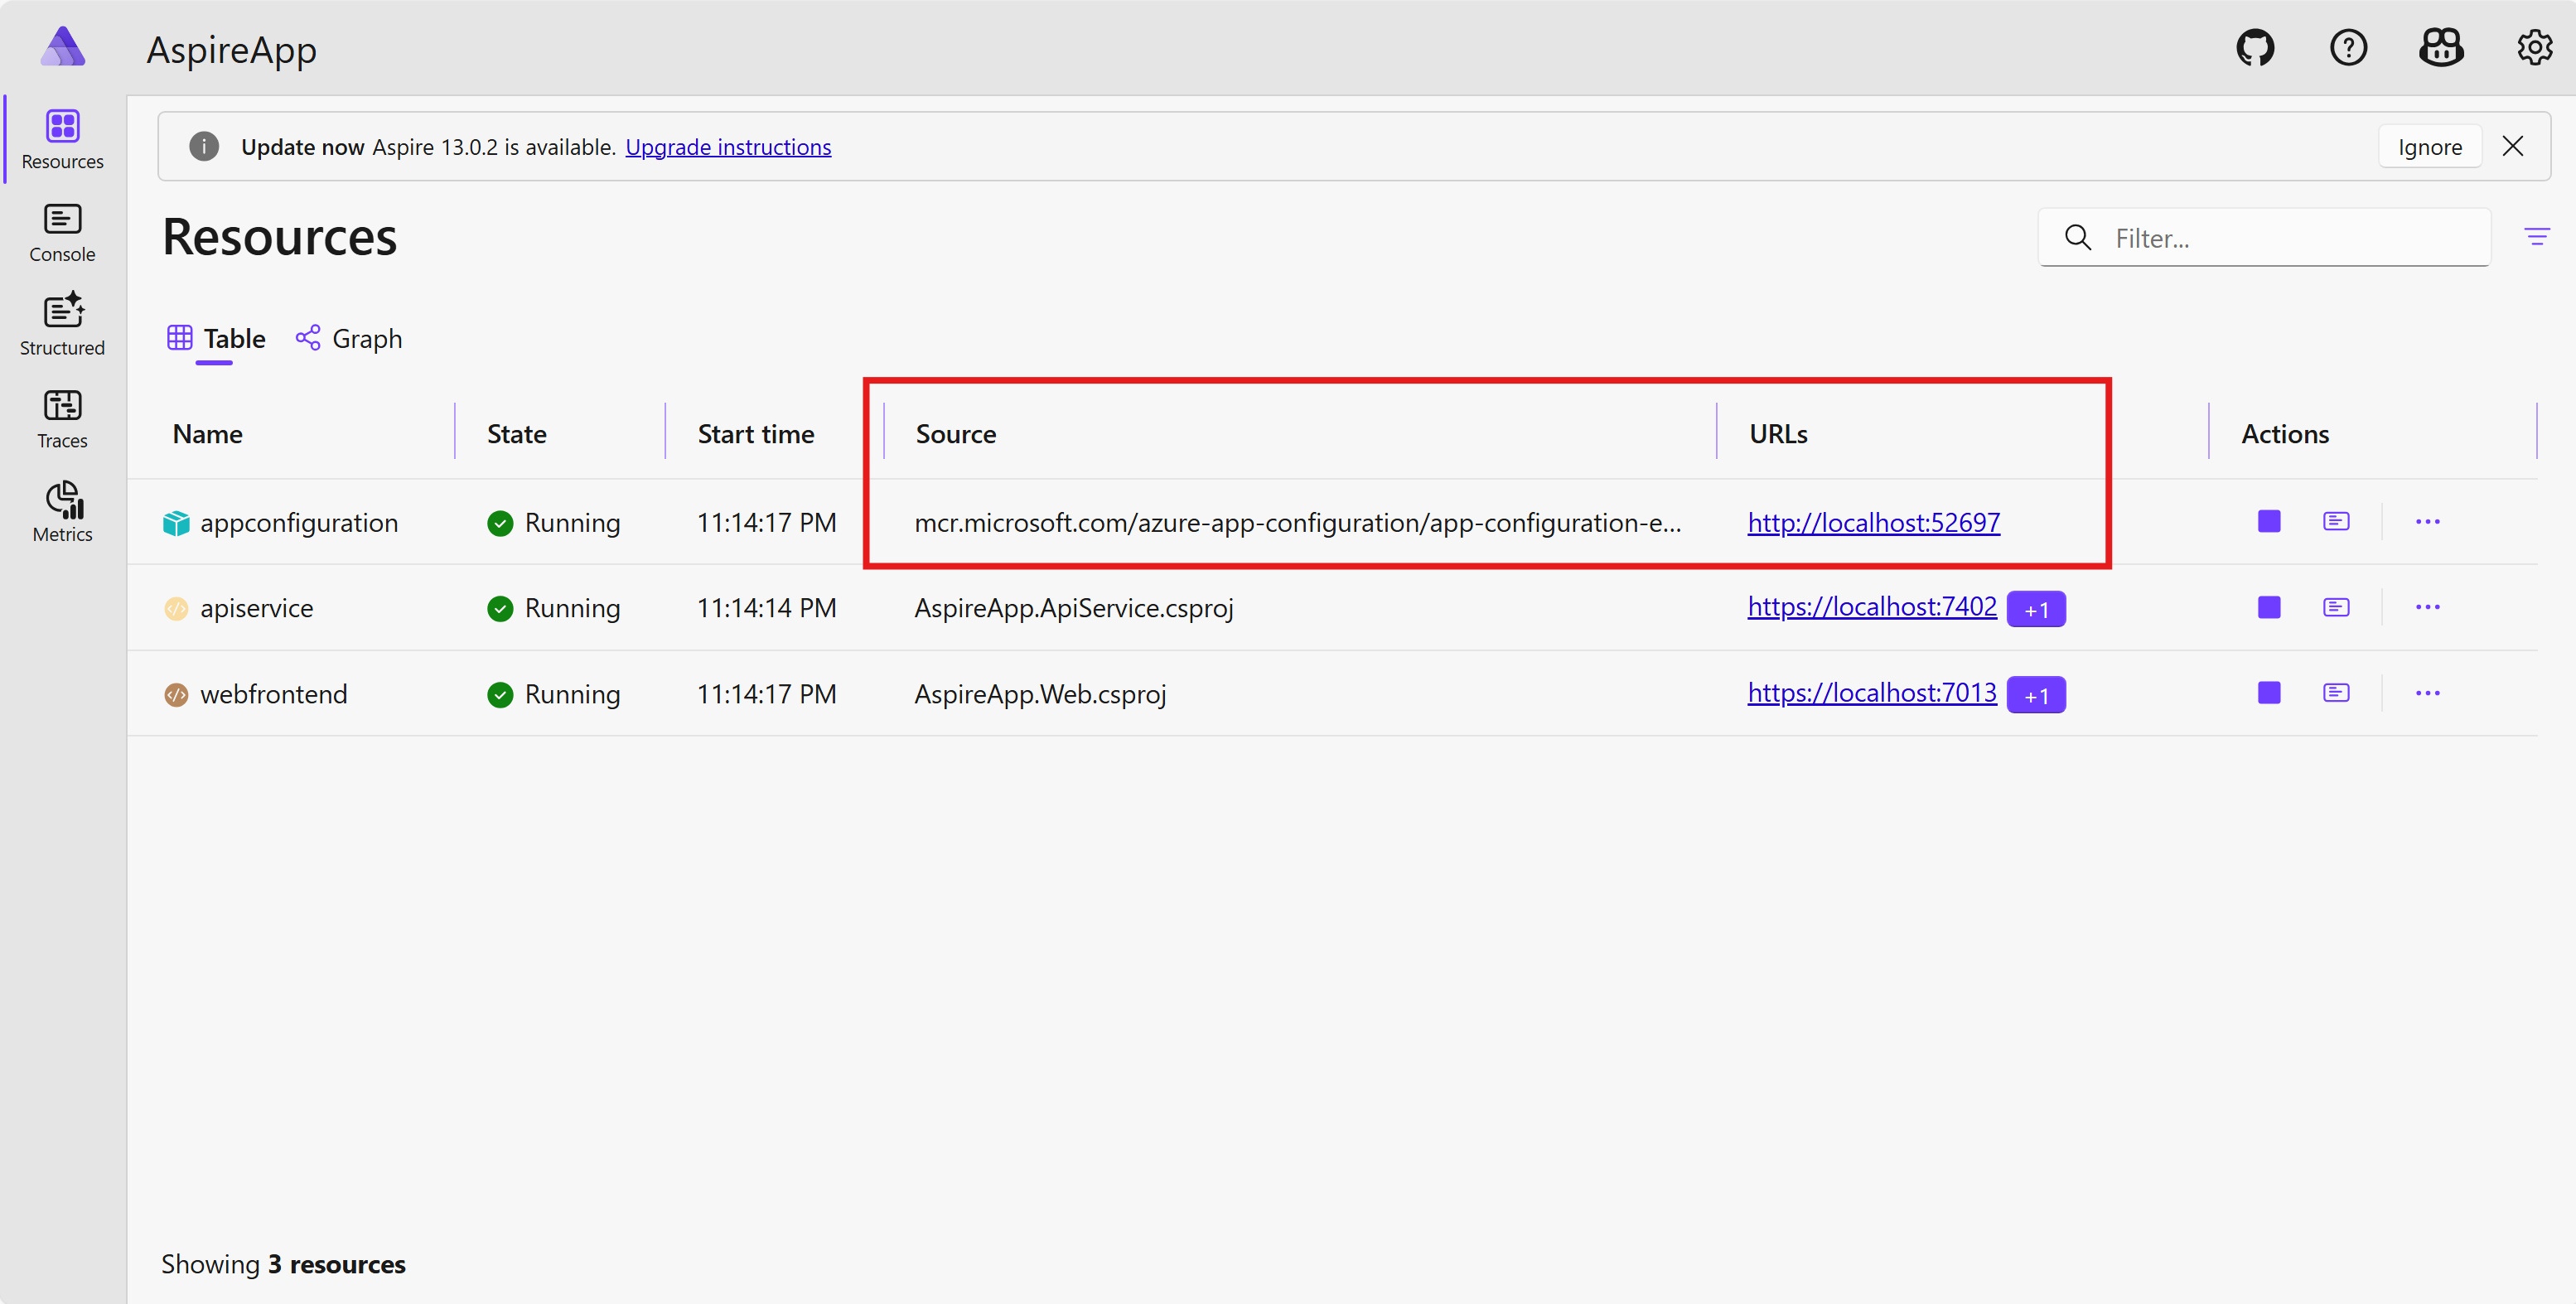This screenshot has height=1304, width=2576.
Task: Go to Console logs in sidebar
Action: pyautogui.click(x=62, y=233)
